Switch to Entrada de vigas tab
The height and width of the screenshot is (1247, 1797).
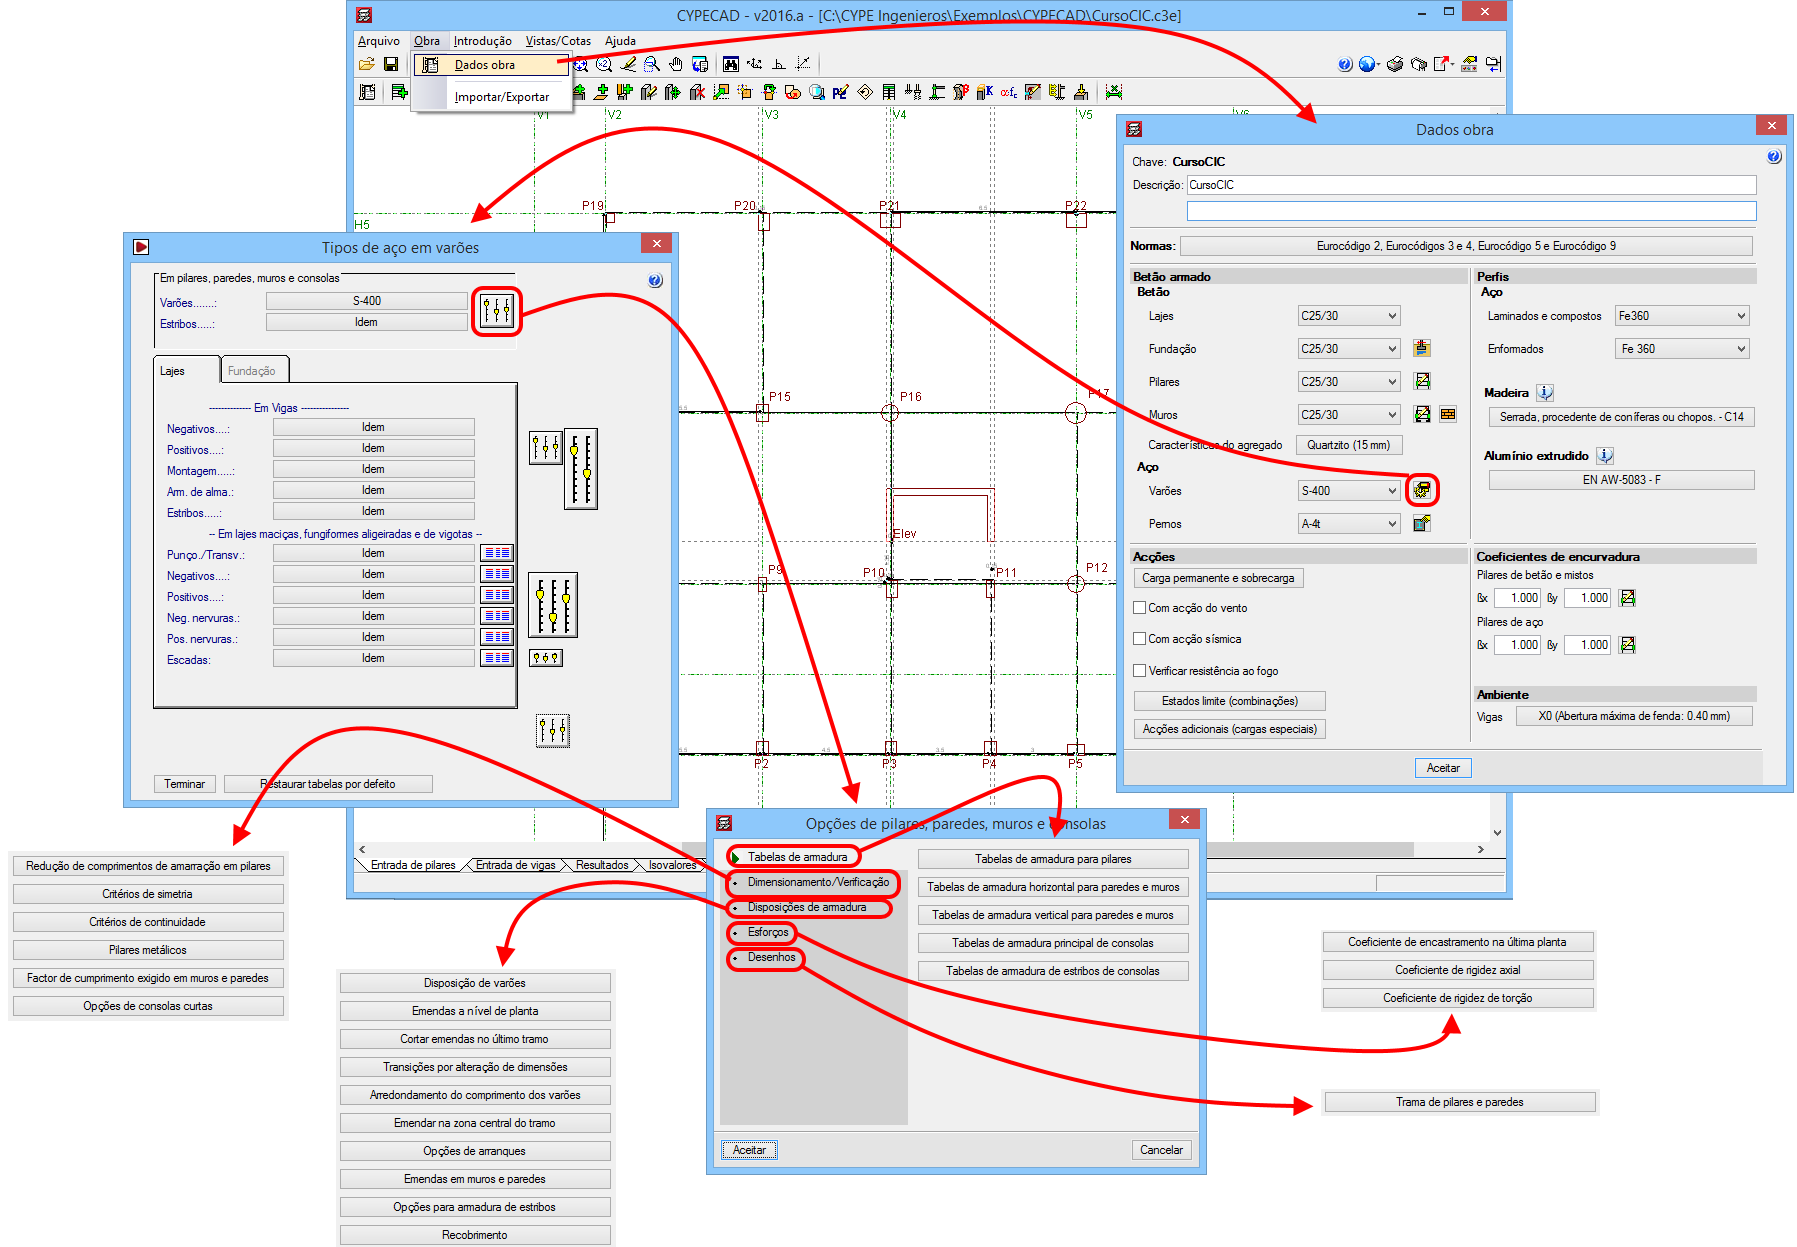pos(515,865)
